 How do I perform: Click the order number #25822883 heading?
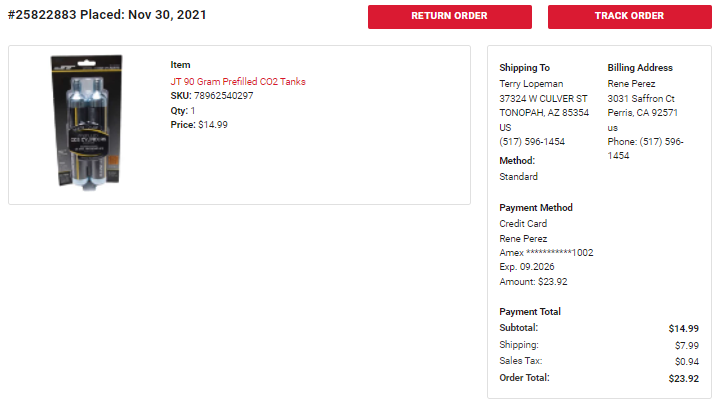[x=42, y=15]
